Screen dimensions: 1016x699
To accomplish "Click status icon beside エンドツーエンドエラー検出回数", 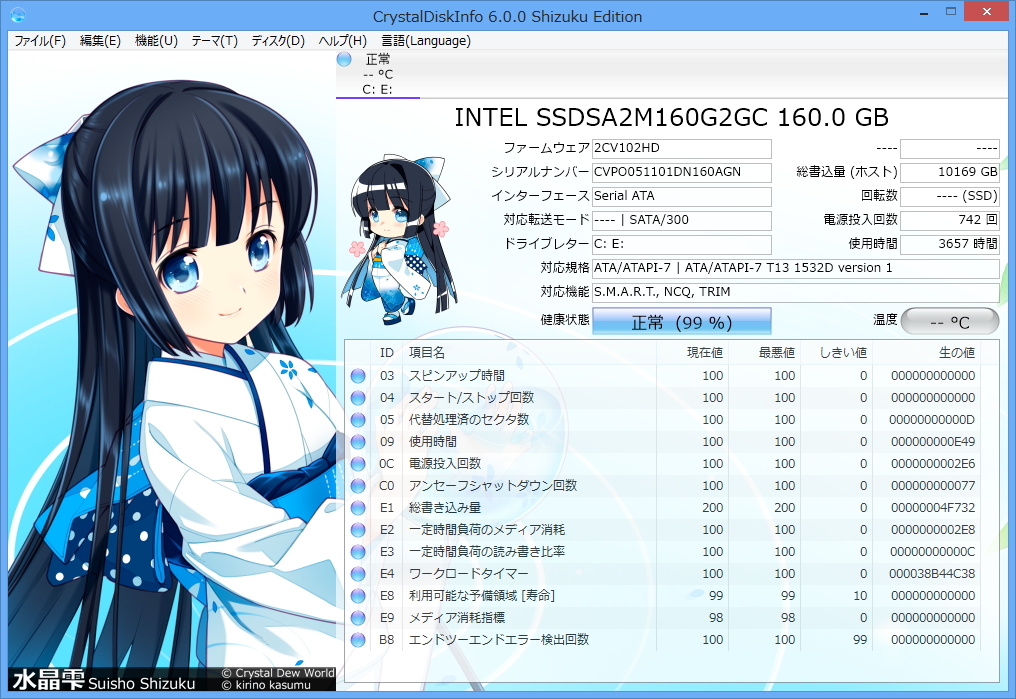I will pyautogui.click(x=357, y=640).
